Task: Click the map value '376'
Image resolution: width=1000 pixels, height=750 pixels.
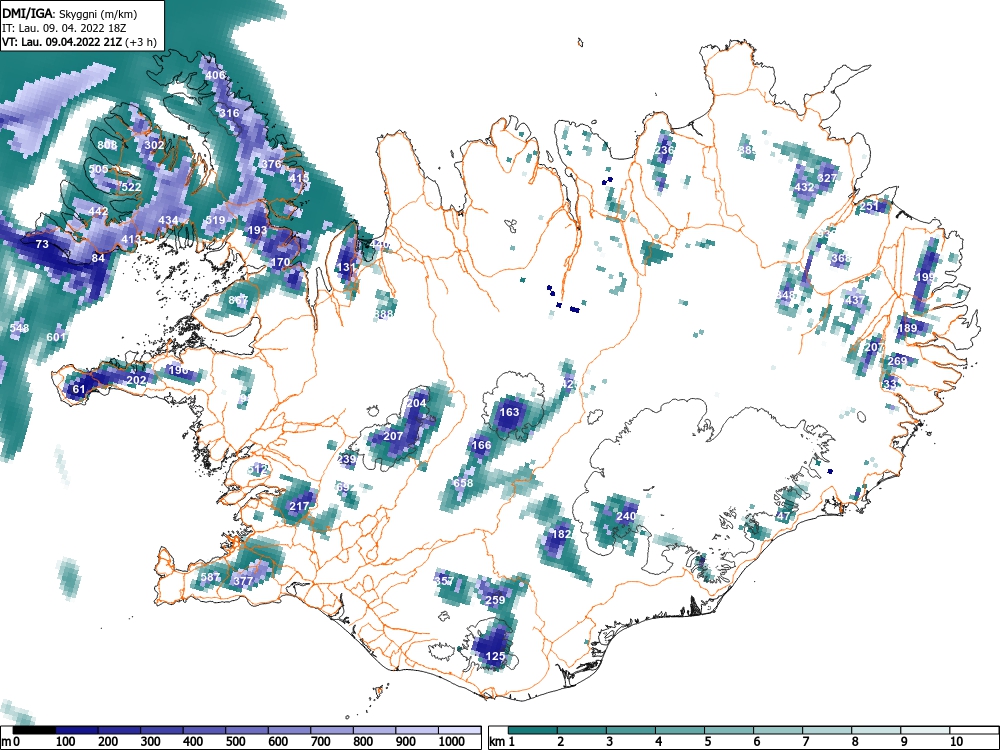Action: point(271,164)
